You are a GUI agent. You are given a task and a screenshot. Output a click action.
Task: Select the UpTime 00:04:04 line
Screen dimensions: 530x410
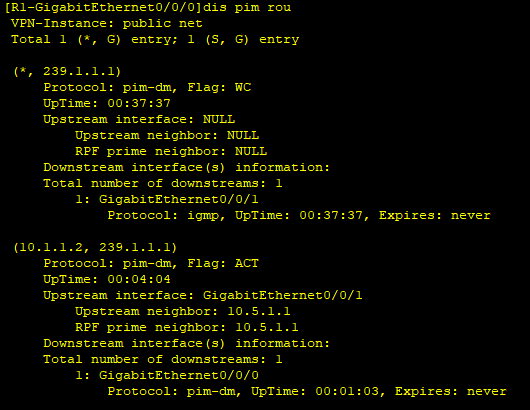[x=107, y=279]
